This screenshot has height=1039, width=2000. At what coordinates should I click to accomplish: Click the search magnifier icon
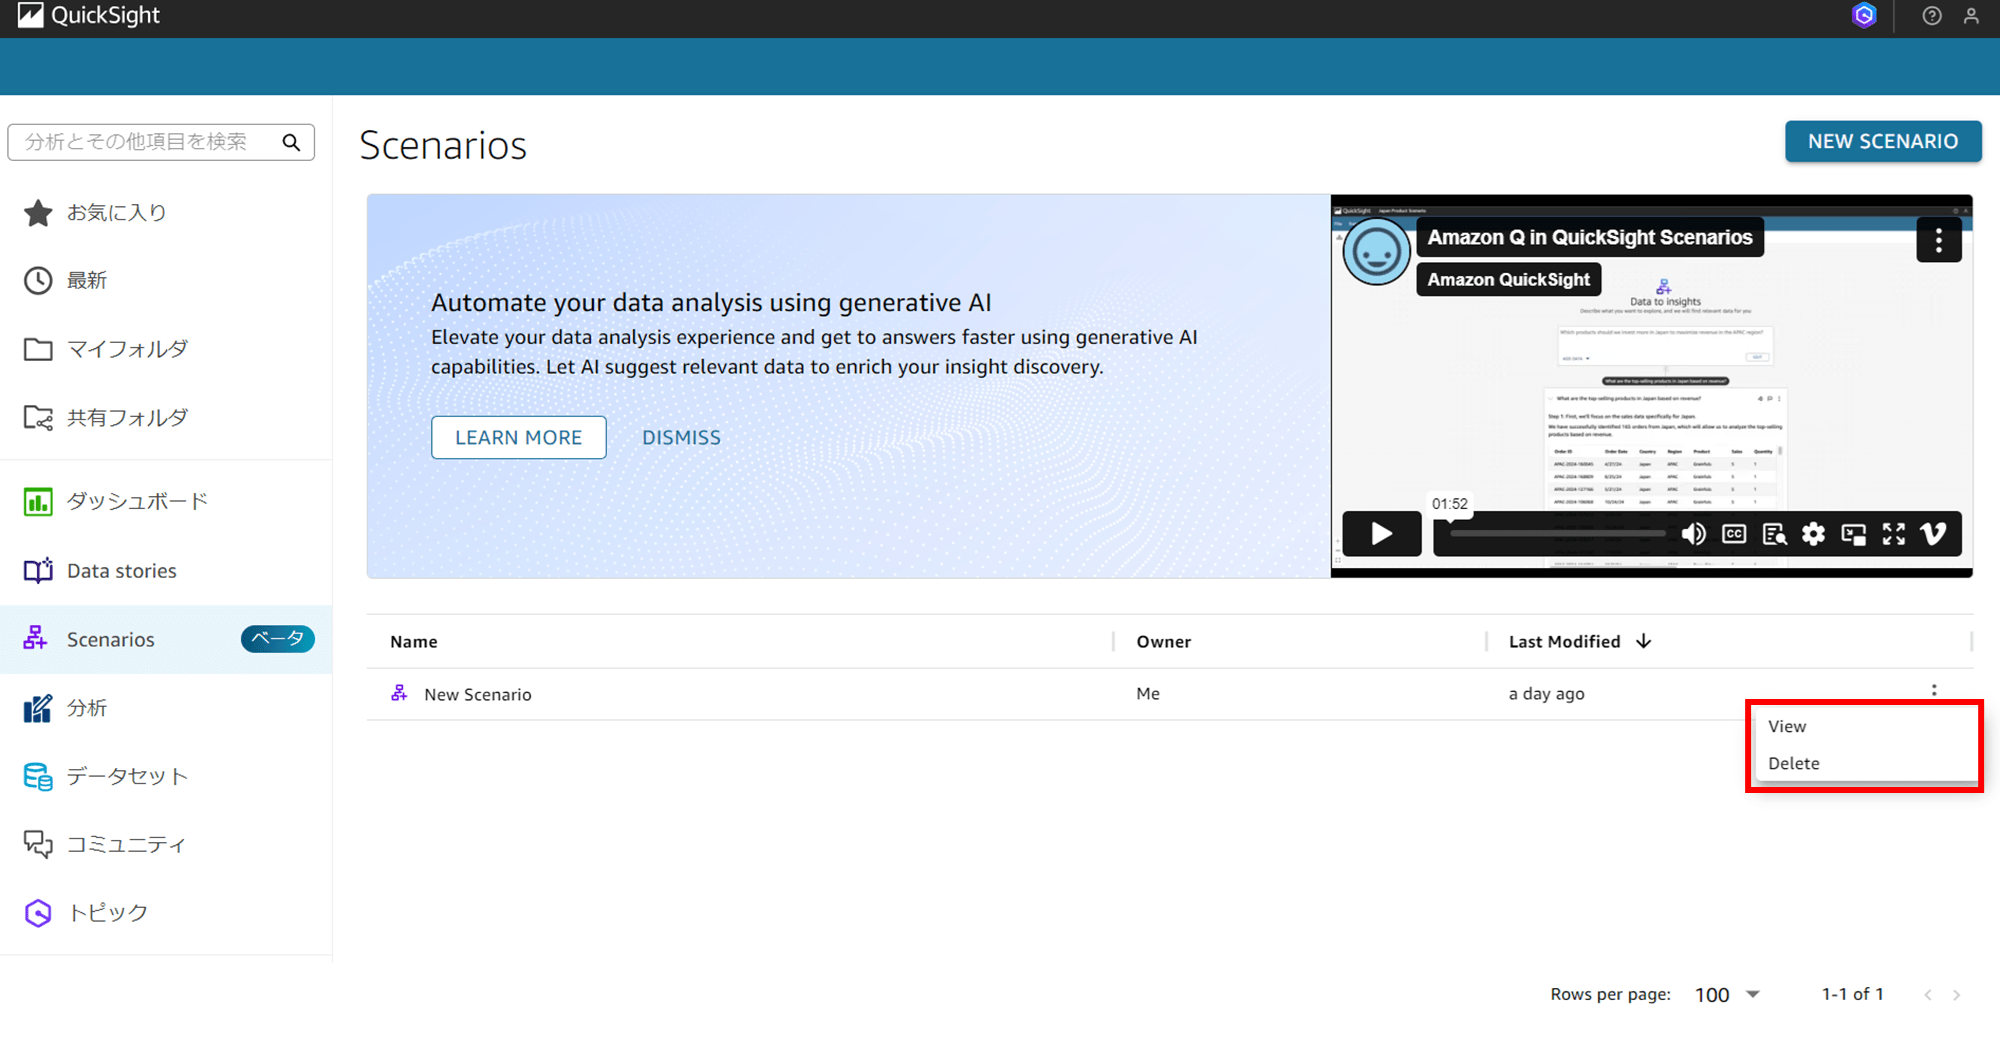[291, 142]
